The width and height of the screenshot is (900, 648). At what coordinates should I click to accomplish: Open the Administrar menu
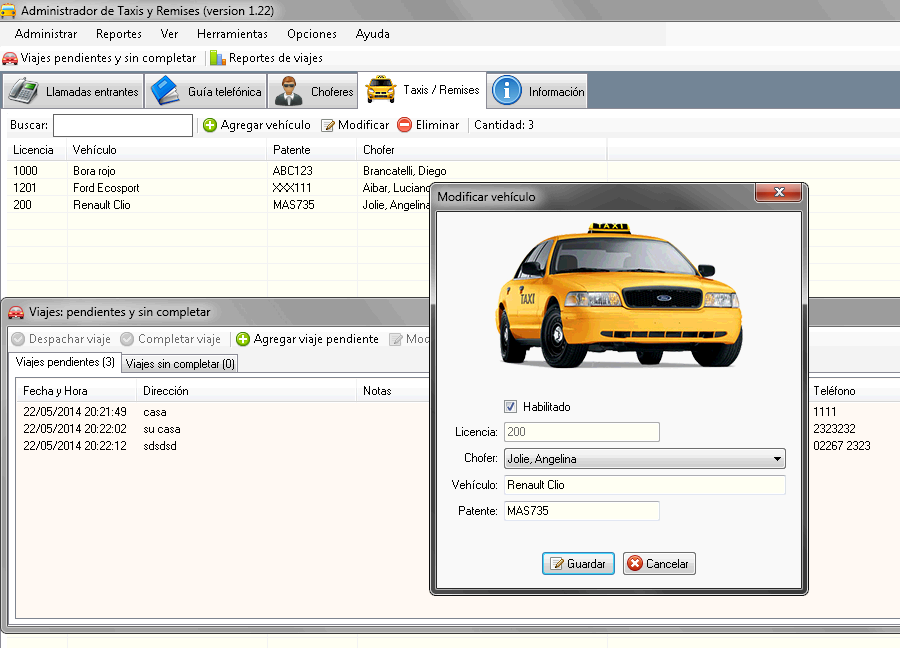[46, 34]
